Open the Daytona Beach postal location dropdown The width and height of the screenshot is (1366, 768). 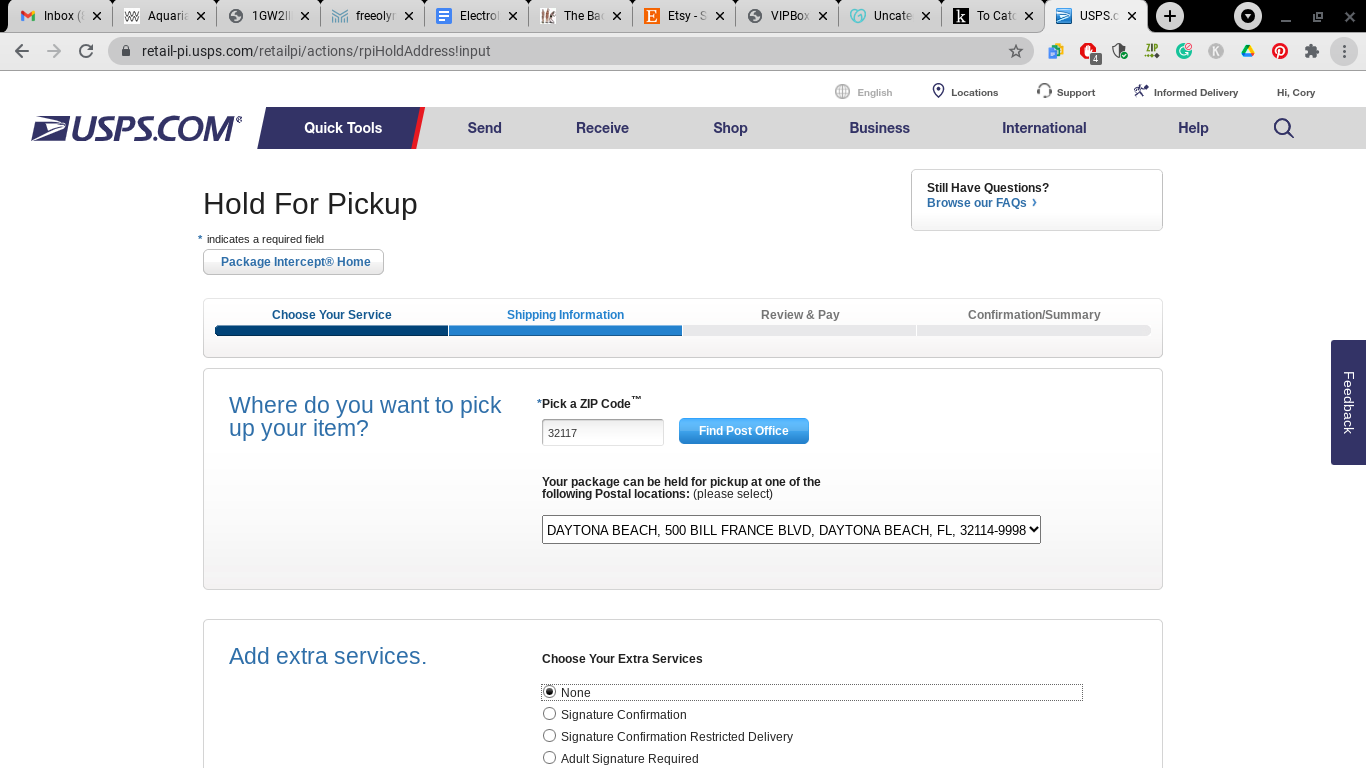[x=791, y=529]
